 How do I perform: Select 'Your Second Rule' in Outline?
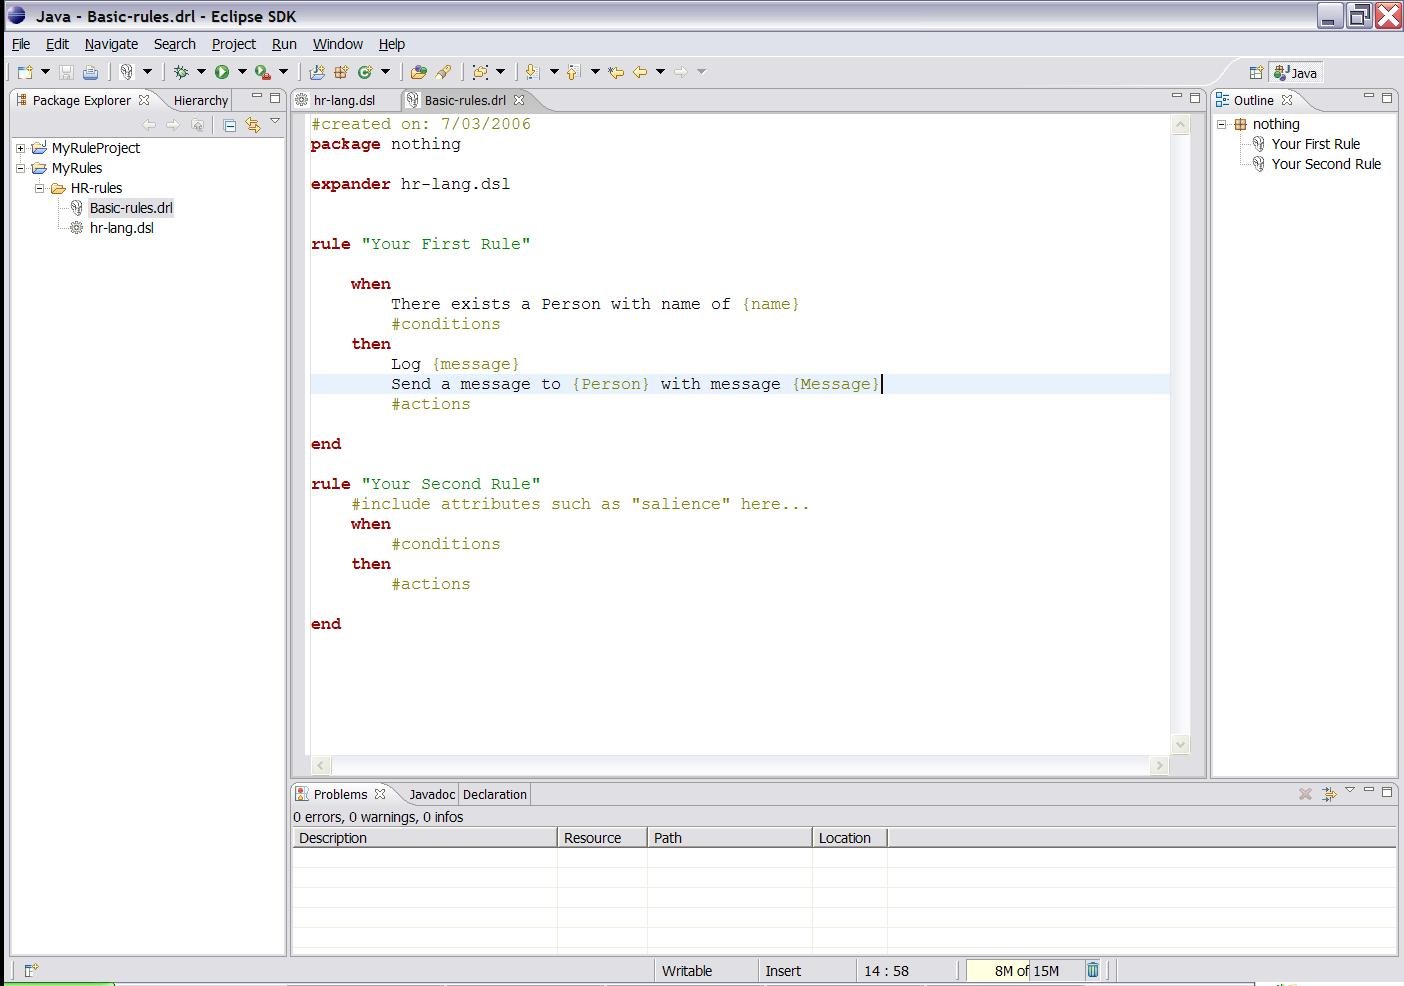pyautogui.click(x=1325, y=164)
